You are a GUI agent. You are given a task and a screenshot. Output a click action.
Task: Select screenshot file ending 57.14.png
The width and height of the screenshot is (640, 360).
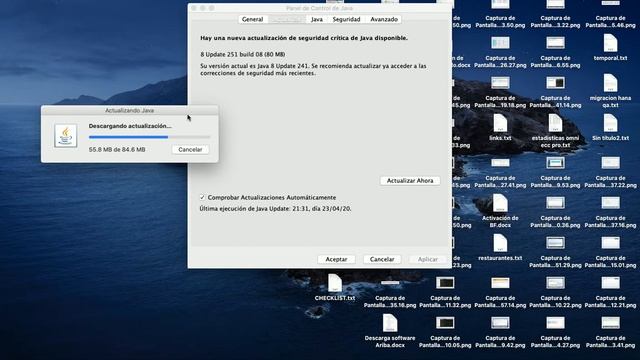pyautogui.click(x=500, y=283)
